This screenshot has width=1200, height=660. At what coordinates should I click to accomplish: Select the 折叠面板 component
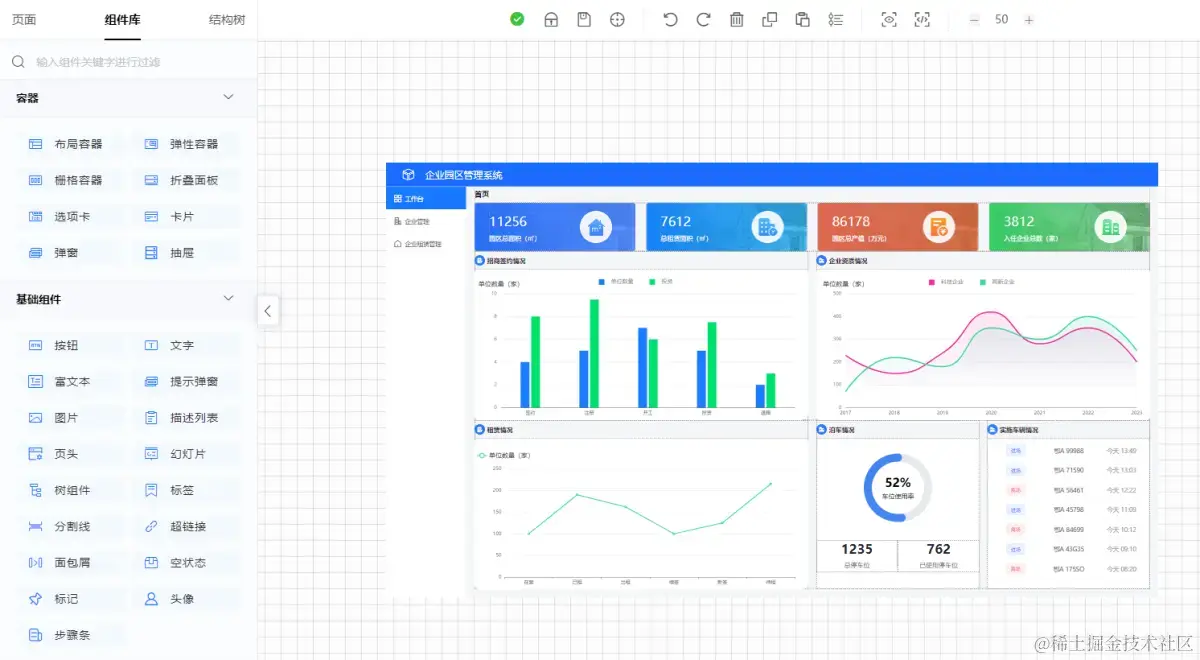(x=186, y=180)
